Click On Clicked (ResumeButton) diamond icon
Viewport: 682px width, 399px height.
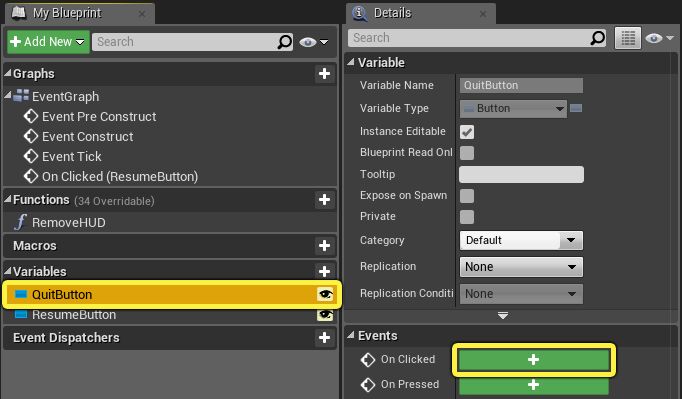pos(31,176)
